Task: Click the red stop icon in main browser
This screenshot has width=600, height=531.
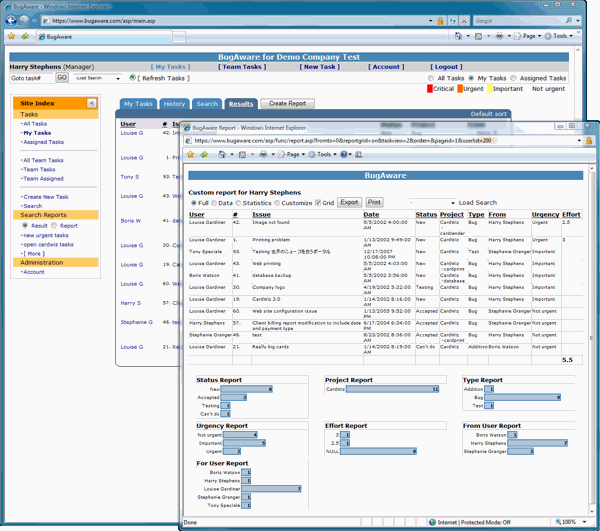Action: click(x=464, y=21)
